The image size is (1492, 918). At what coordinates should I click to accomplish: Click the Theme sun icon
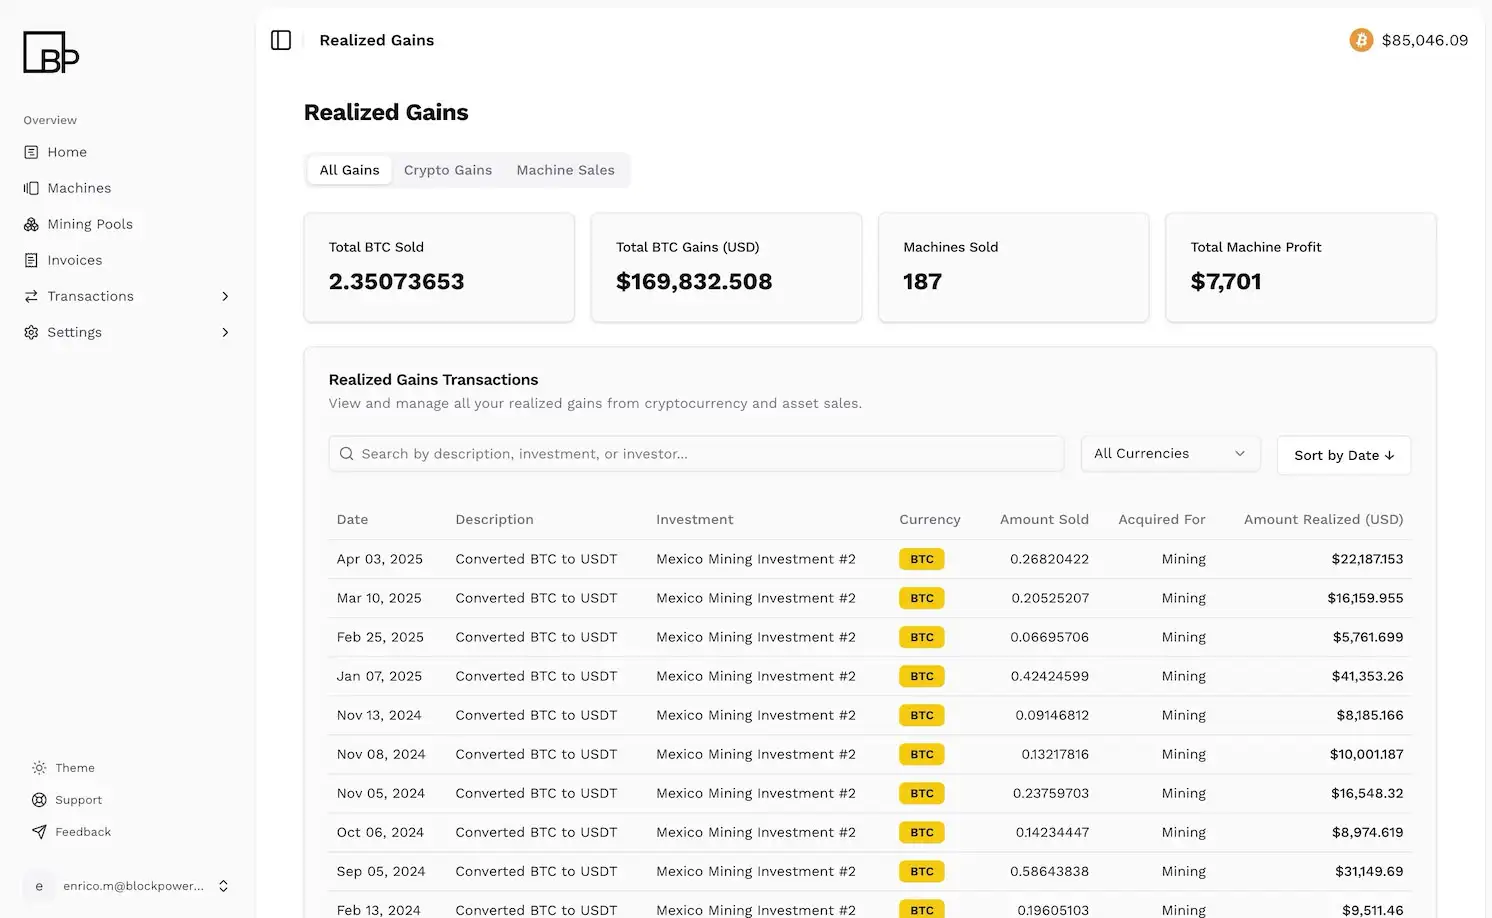tap(39, 768)
